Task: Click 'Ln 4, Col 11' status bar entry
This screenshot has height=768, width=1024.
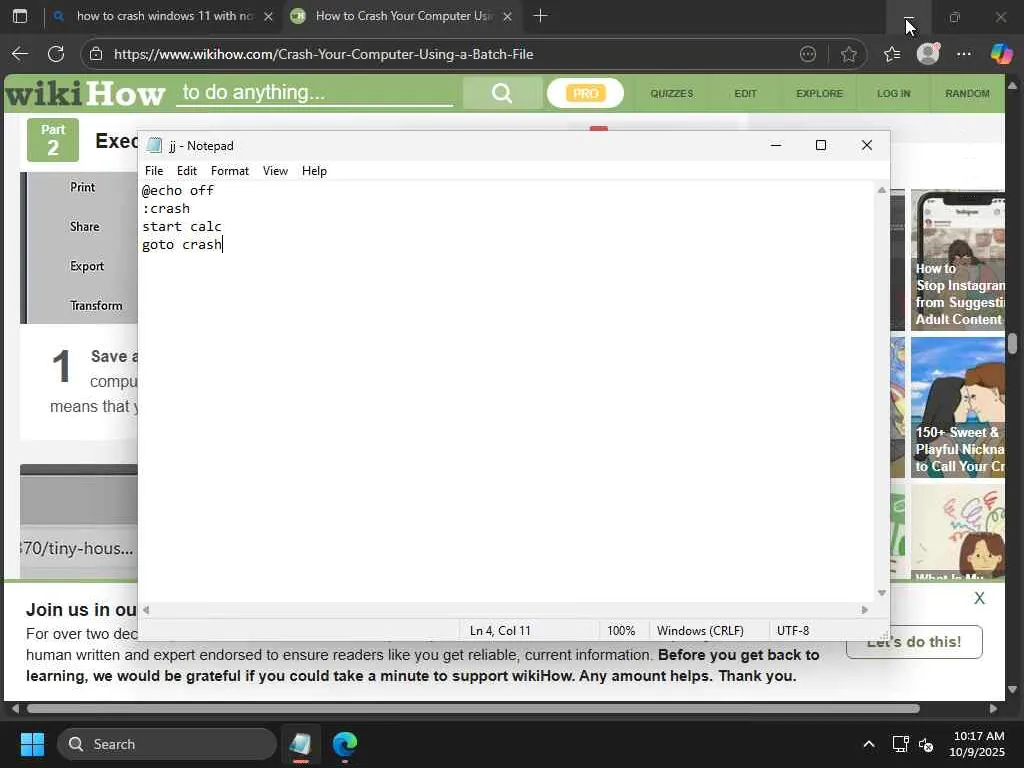Action: click(x=500, y=630)
